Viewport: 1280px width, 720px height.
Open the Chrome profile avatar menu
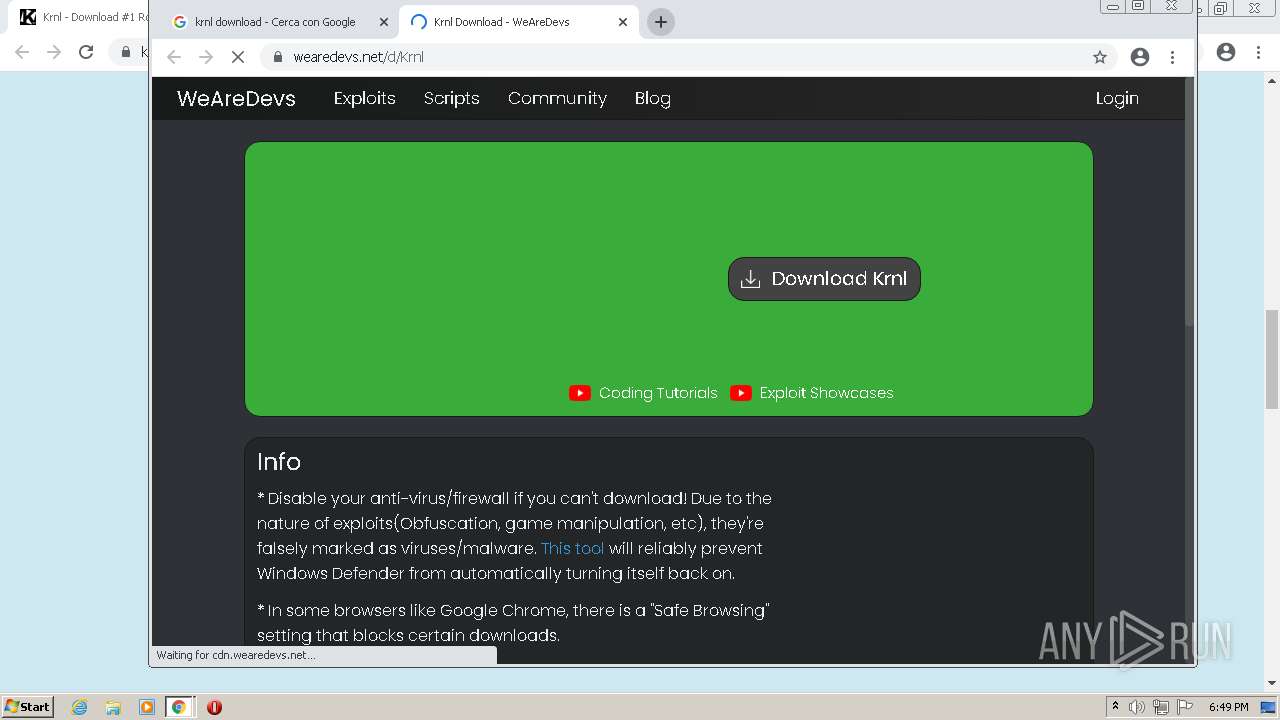(x=1140, y=57)
